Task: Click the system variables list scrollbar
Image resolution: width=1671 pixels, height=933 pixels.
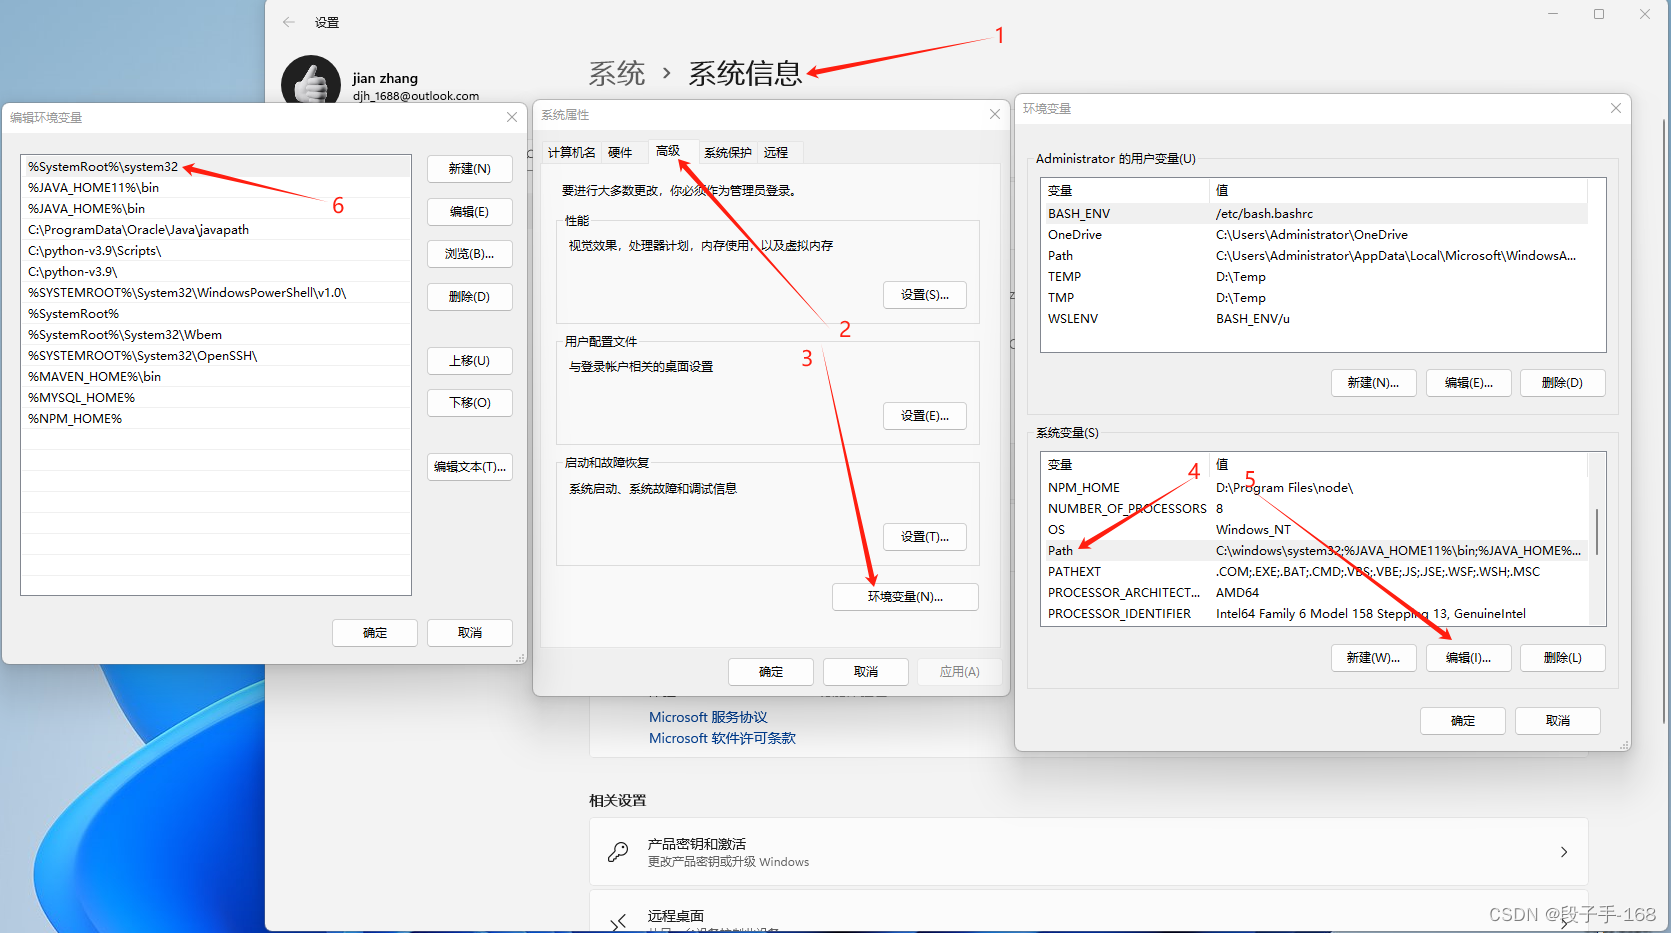Action: pos(1597,533)
